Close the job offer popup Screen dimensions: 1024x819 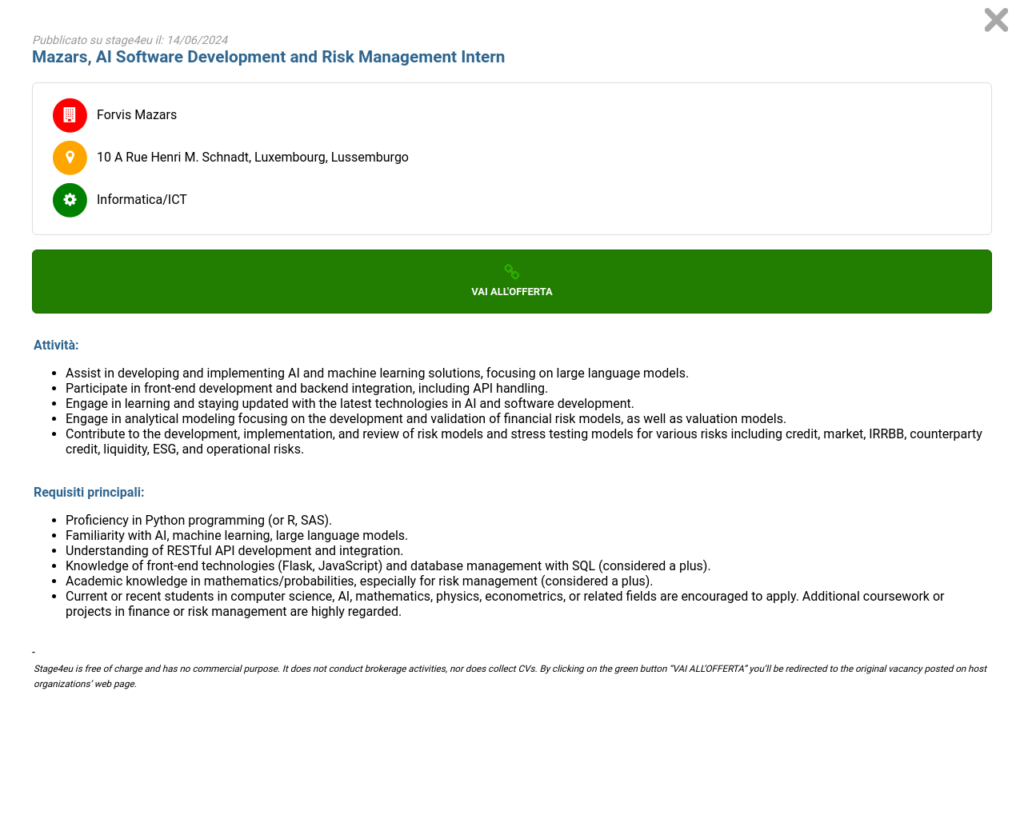[x=995, y=20]
